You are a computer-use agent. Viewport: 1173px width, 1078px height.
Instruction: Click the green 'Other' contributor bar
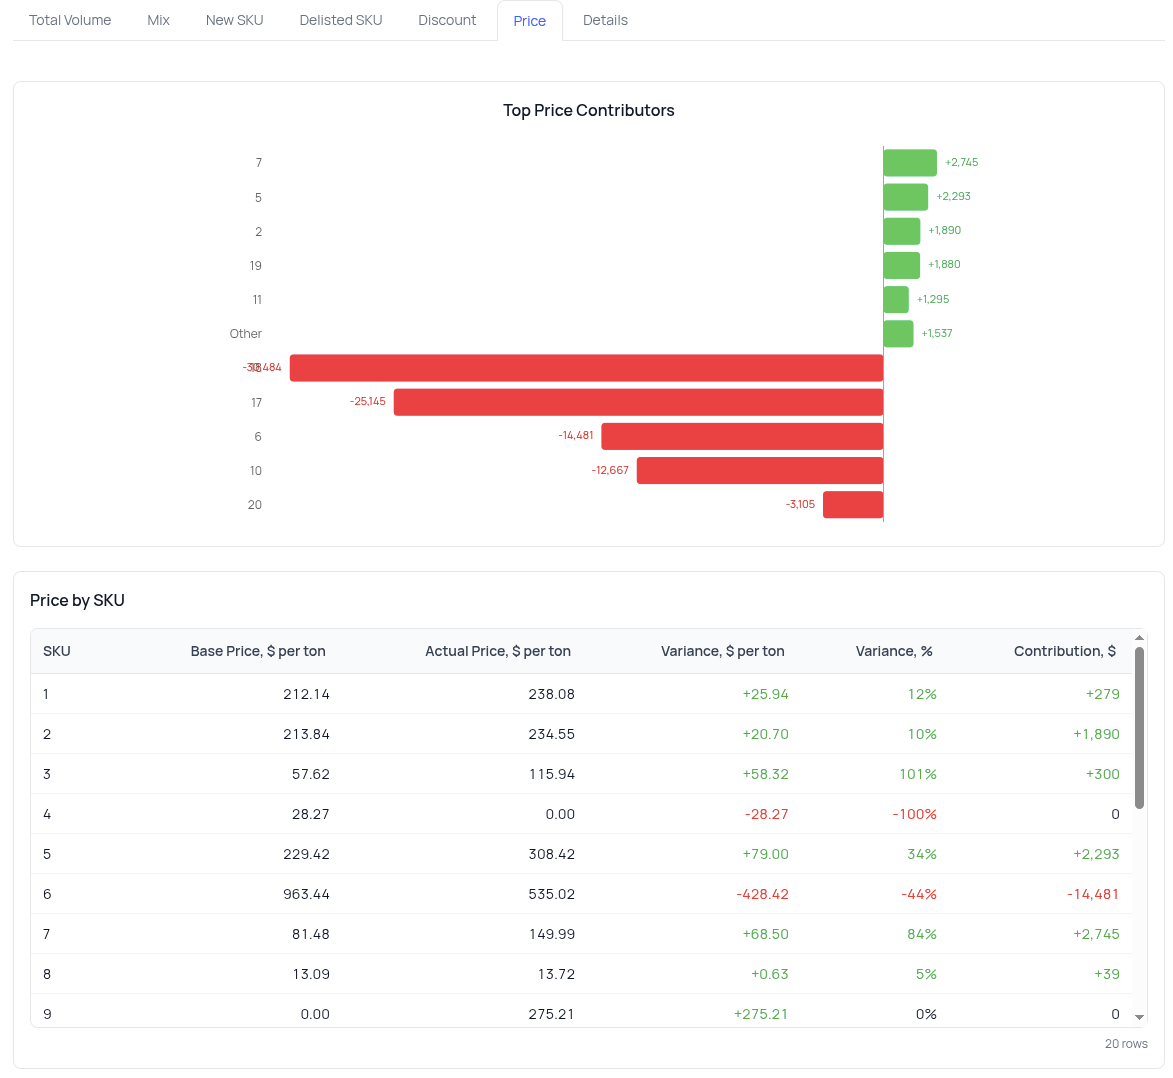pyautogui.click(x=898, y=334)
